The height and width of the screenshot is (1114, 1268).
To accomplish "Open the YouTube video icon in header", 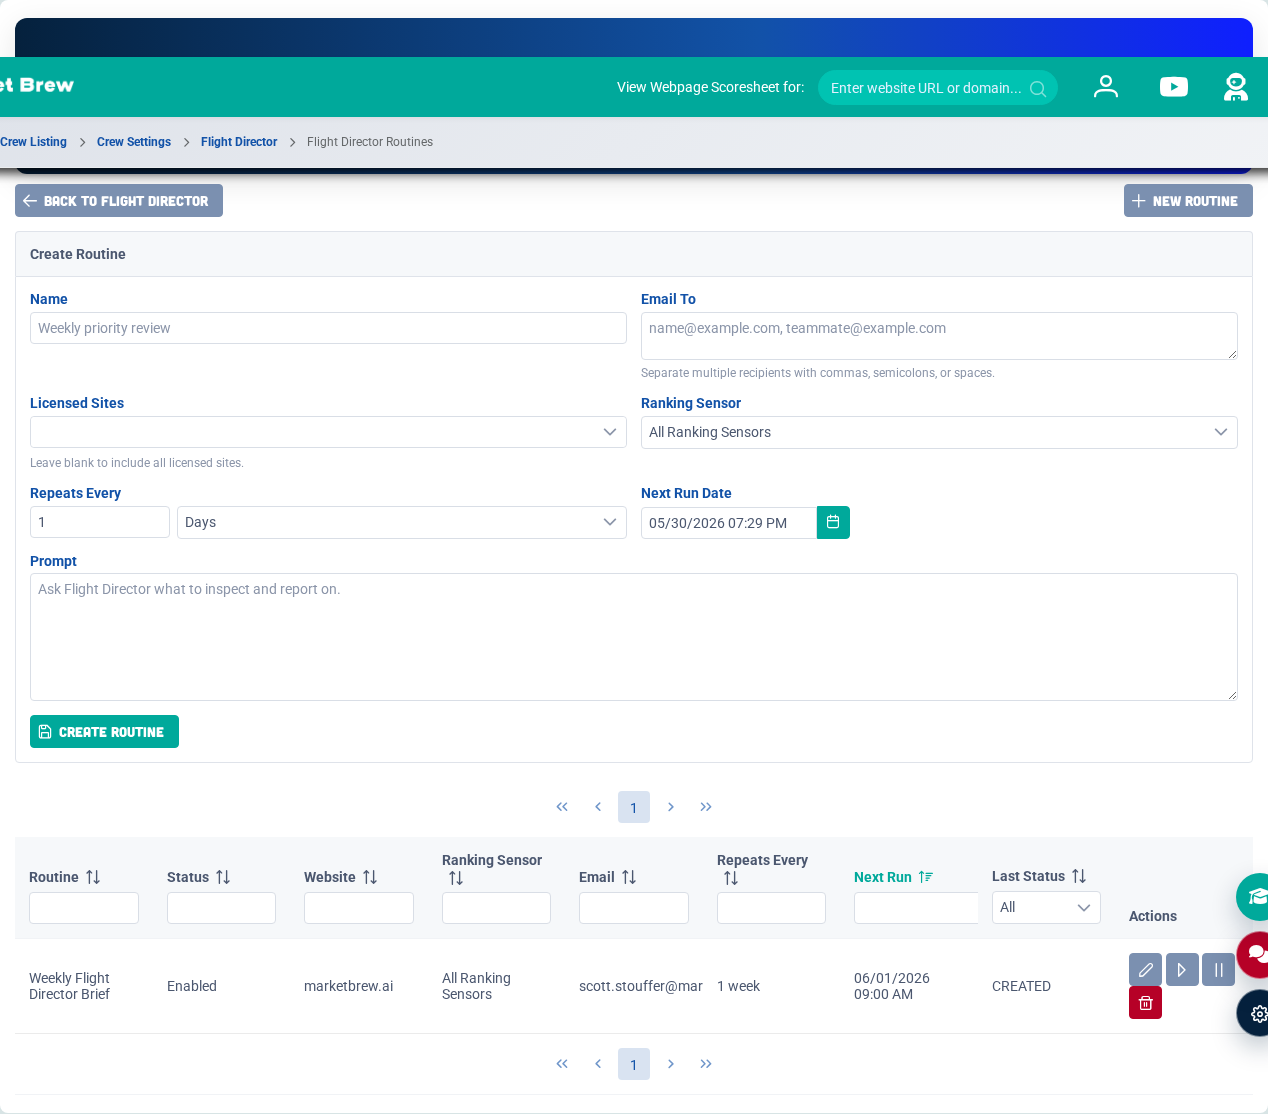I will click(x=1174, y=87).
